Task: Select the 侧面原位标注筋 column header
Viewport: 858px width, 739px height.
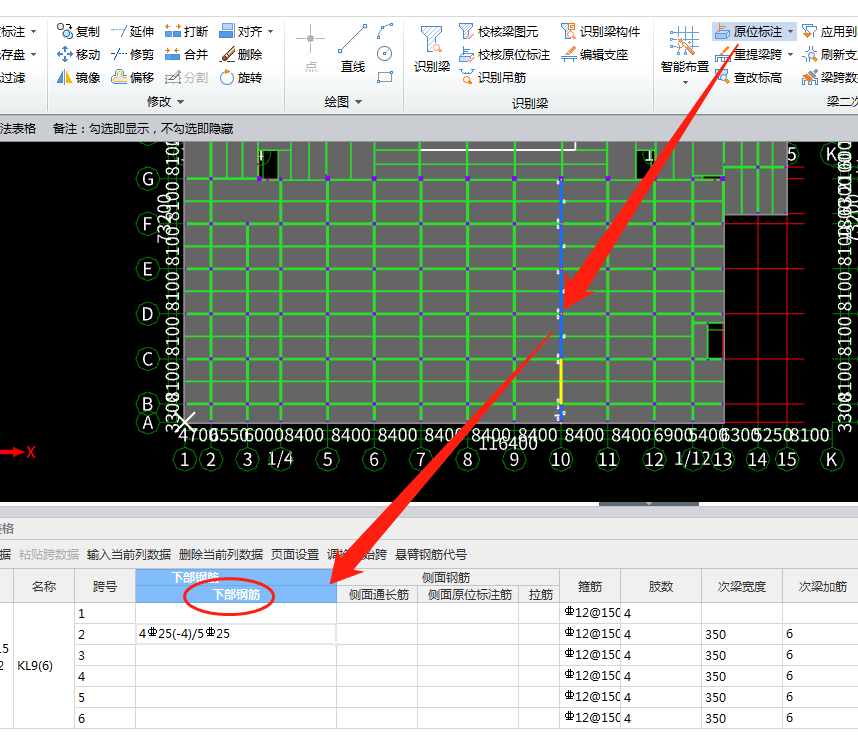Action: pos(468,595)
